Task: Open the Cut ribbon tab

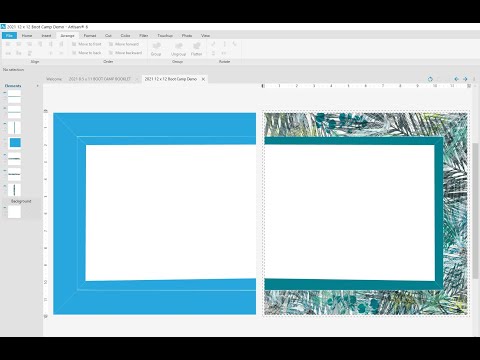Action: point(108,35)
